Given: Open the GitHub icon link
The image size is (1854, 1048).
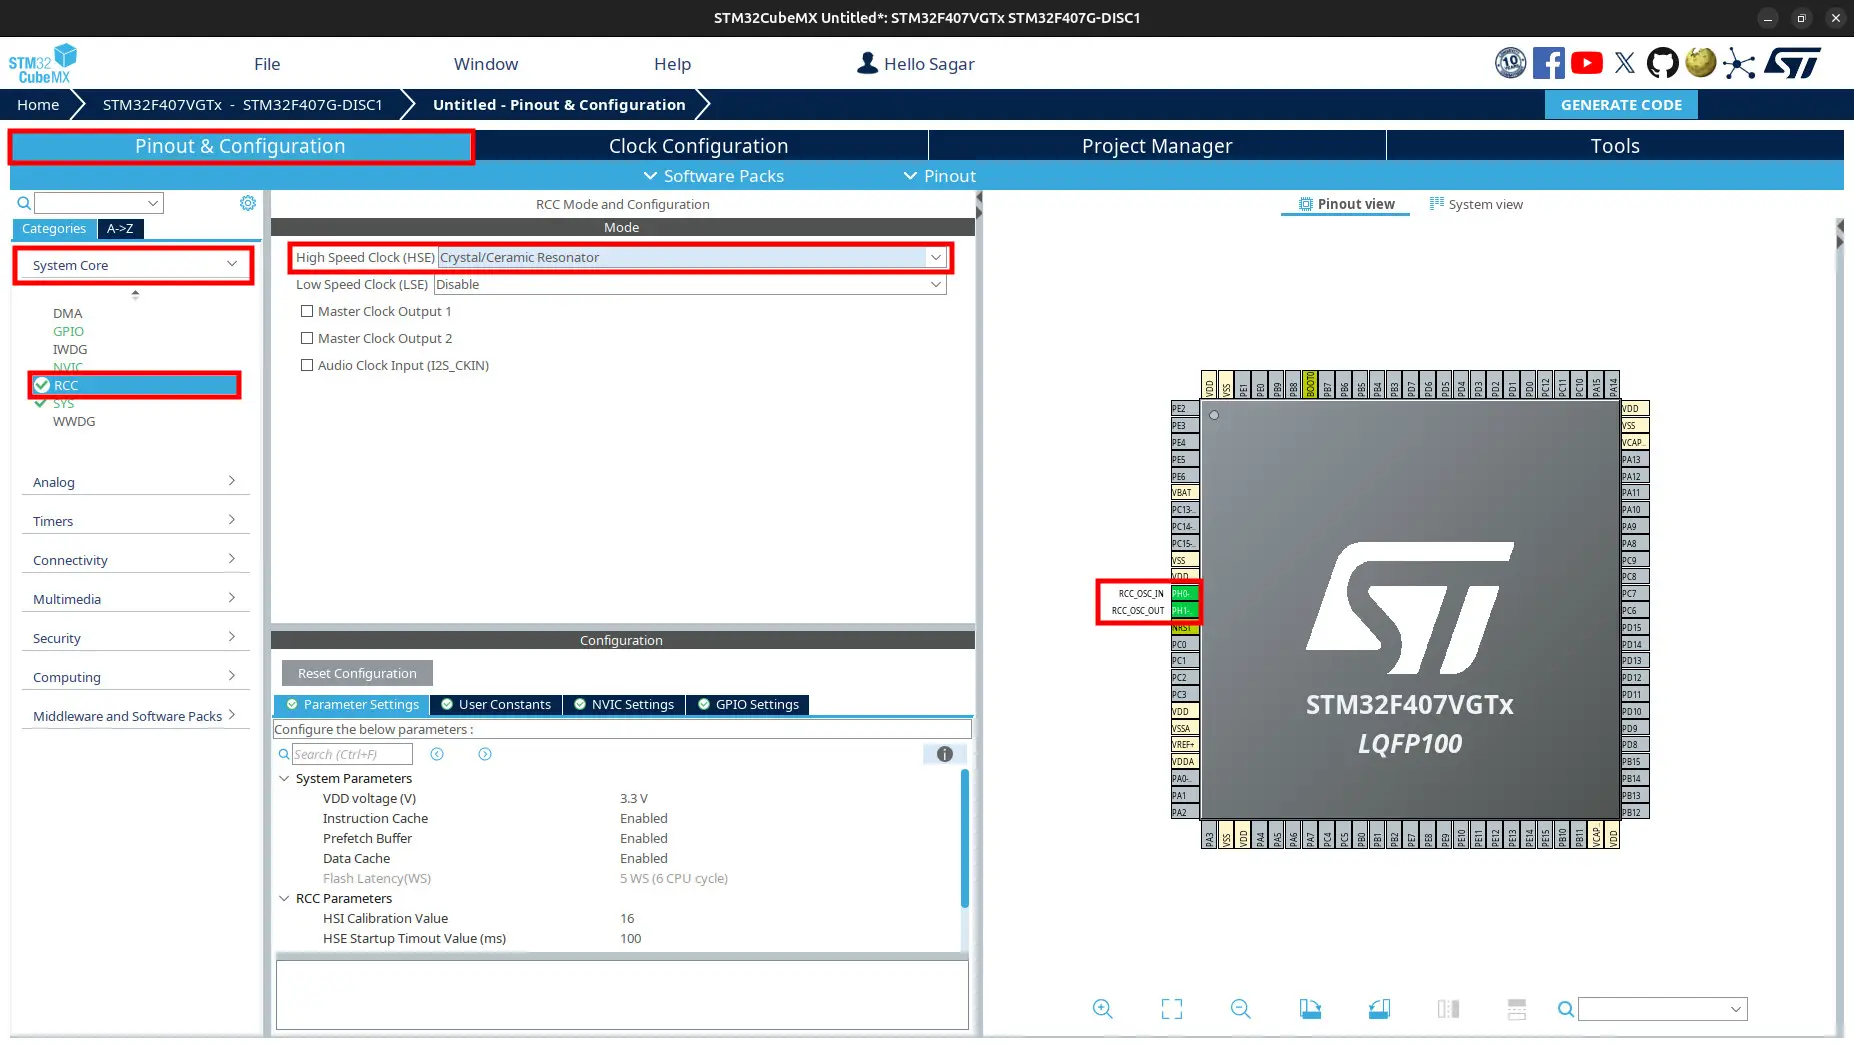Looking at the screenshot, I should pos(1662,63).
